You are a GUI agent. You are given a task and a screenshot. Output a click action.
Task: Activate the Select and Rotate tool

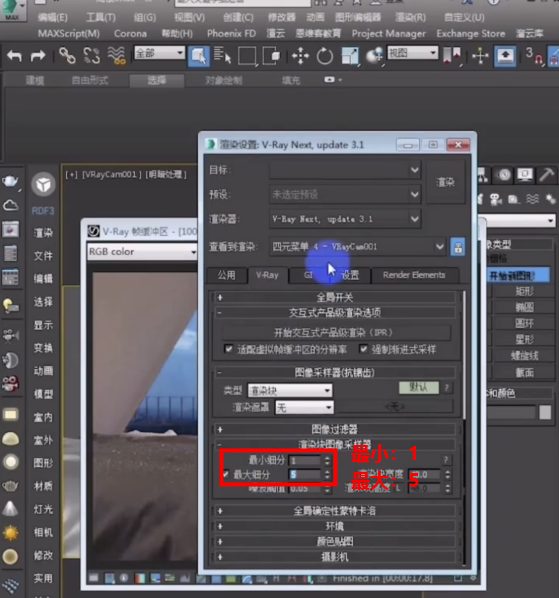[x=324, y=56]
